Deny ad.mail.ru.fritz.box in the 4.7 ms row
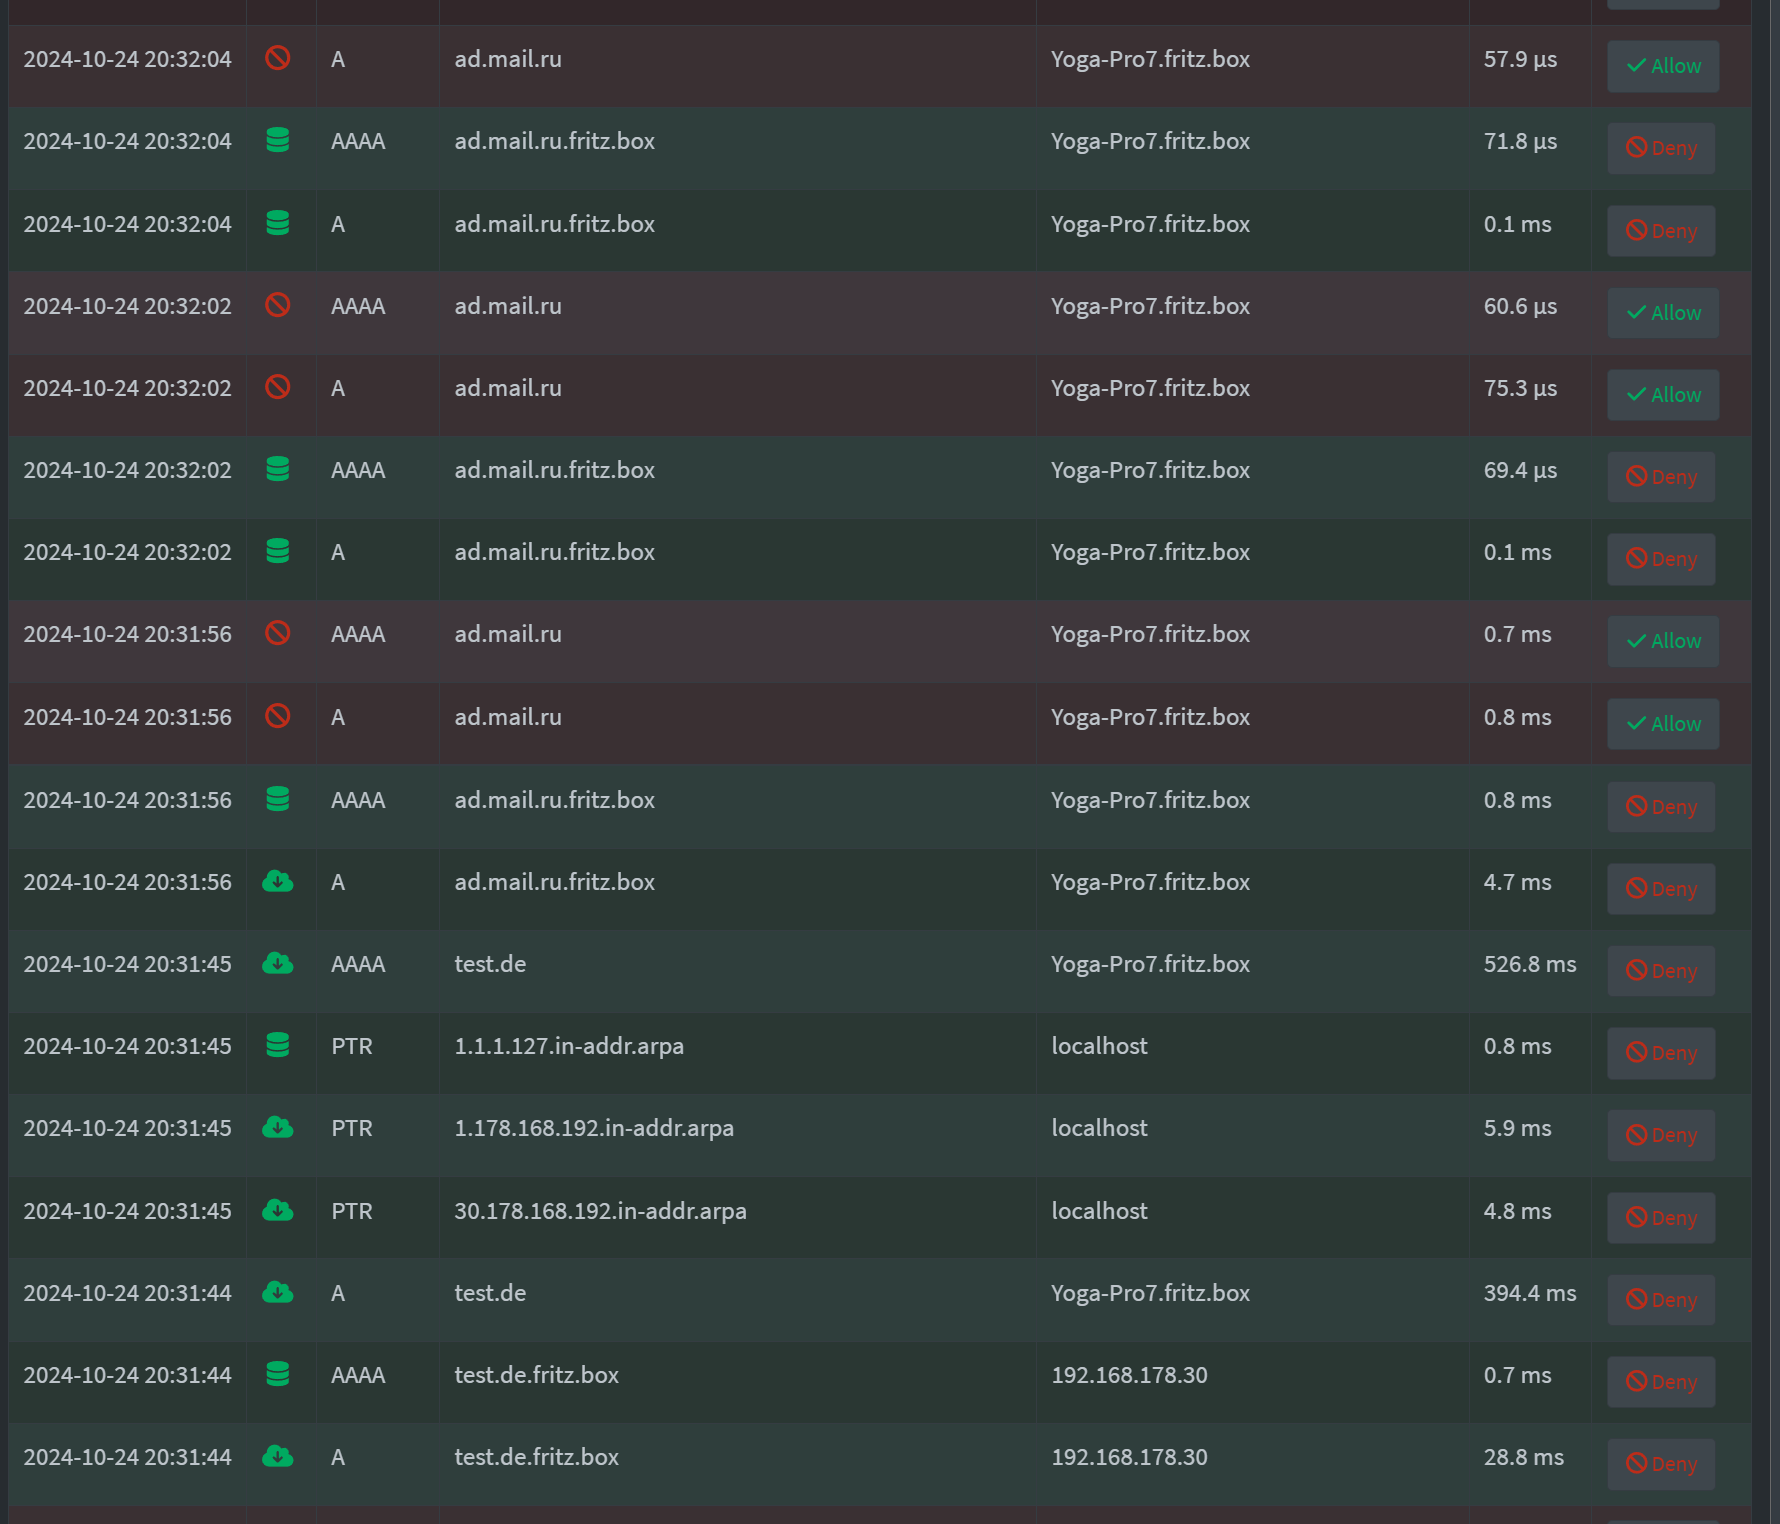Viewport: 1780px width, 1524px height. 1661,889
